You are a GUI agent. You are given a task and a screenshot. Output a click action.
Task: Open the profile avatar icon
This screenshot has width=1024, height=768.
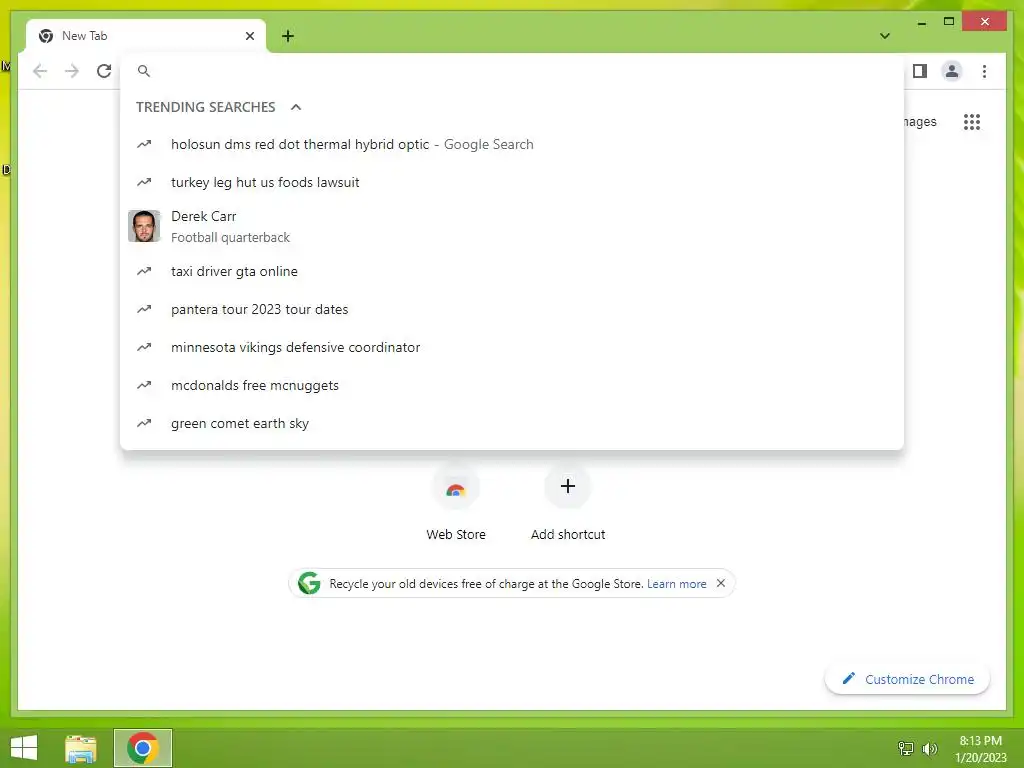tap(952, 71)
